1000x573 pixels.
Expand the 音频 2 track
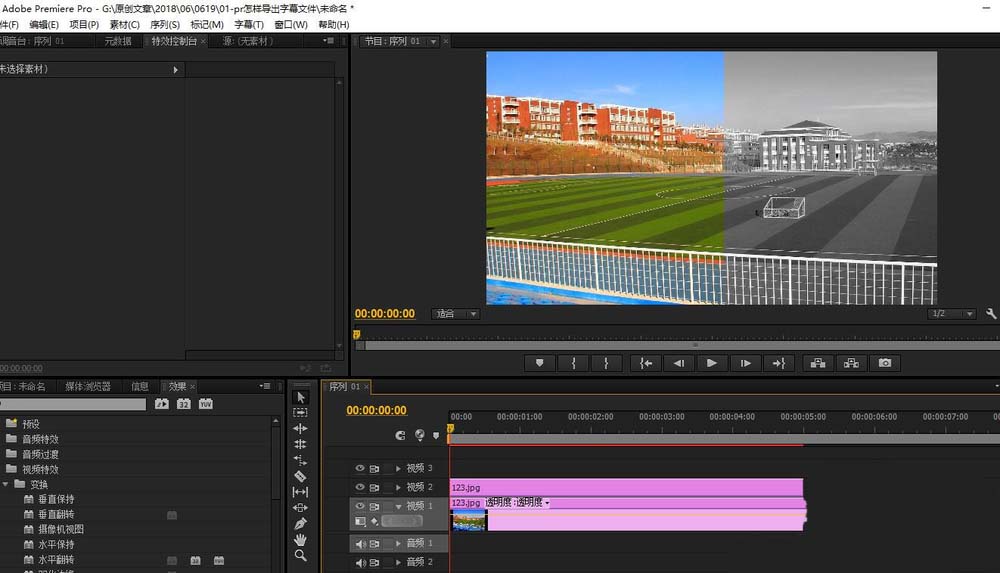[398, 562]
